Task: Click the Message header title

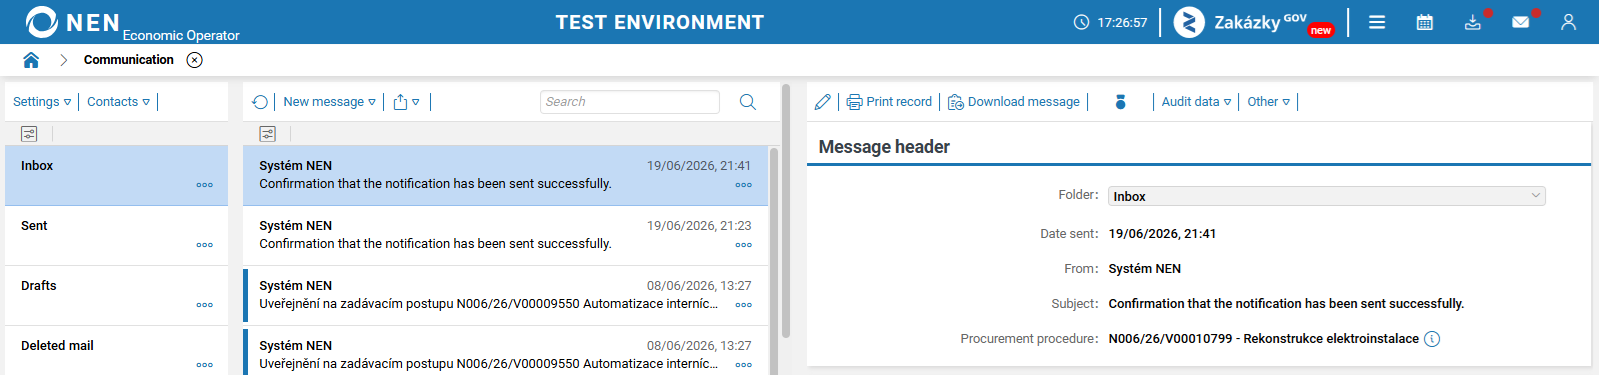Action: click(884, 147)
